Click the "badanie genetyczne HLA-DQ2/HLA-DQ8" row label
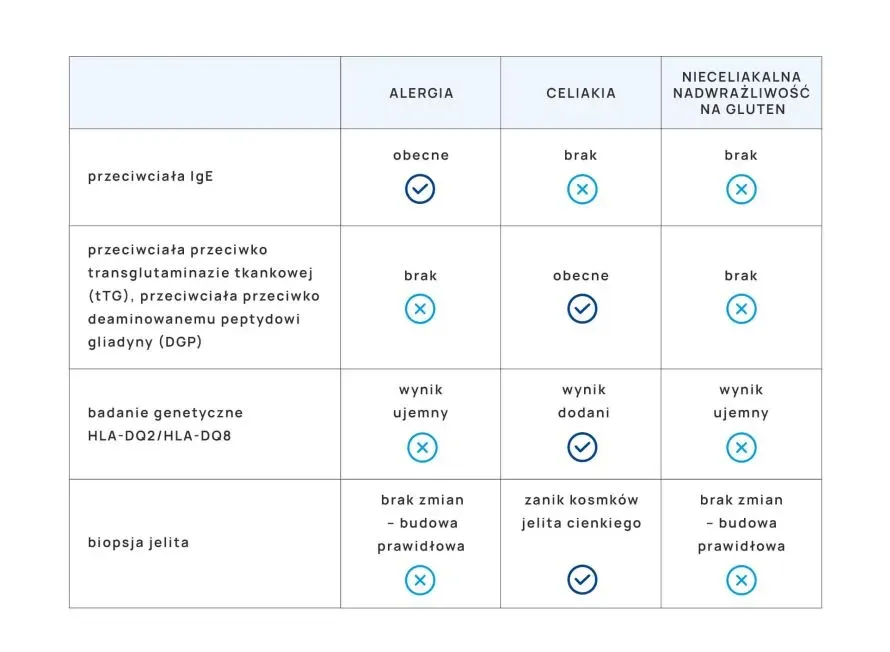Viewport: 890px width, 652px height. coord(166,424)
